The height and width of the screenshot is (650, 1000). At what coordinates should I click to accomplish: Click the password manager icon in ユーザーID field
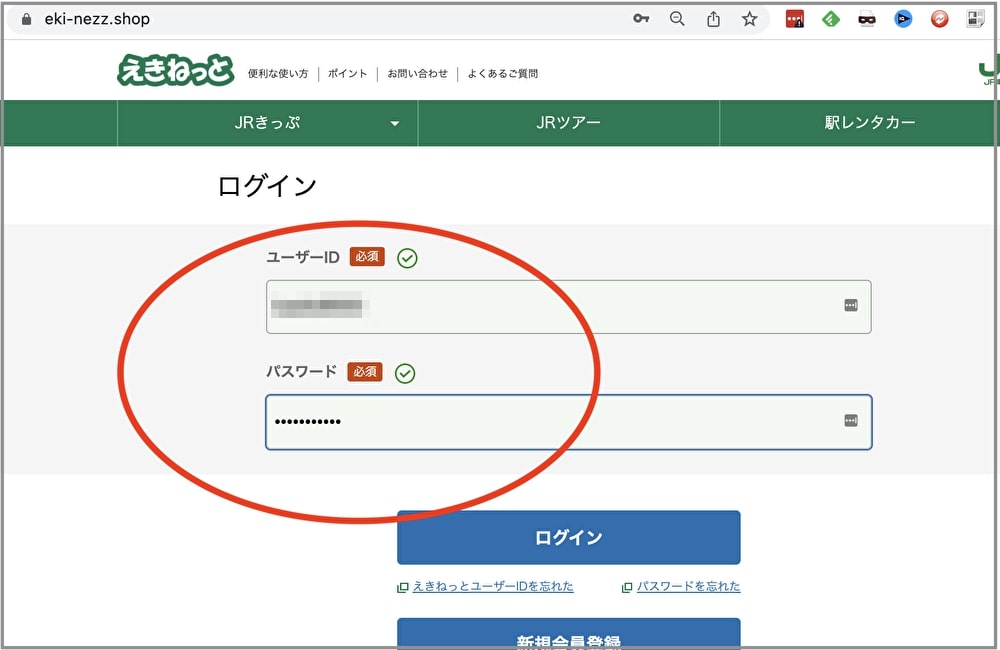(851, 306)
